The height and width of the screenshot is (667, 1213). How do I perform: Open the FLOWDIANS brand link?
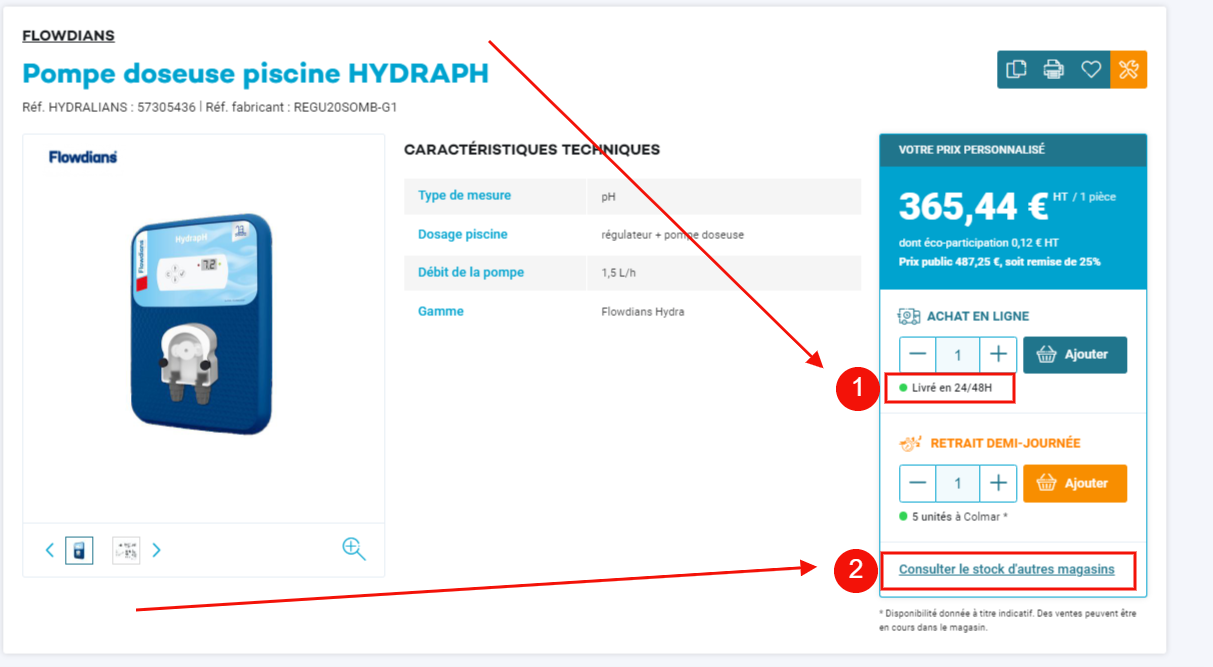coord(68,36)
